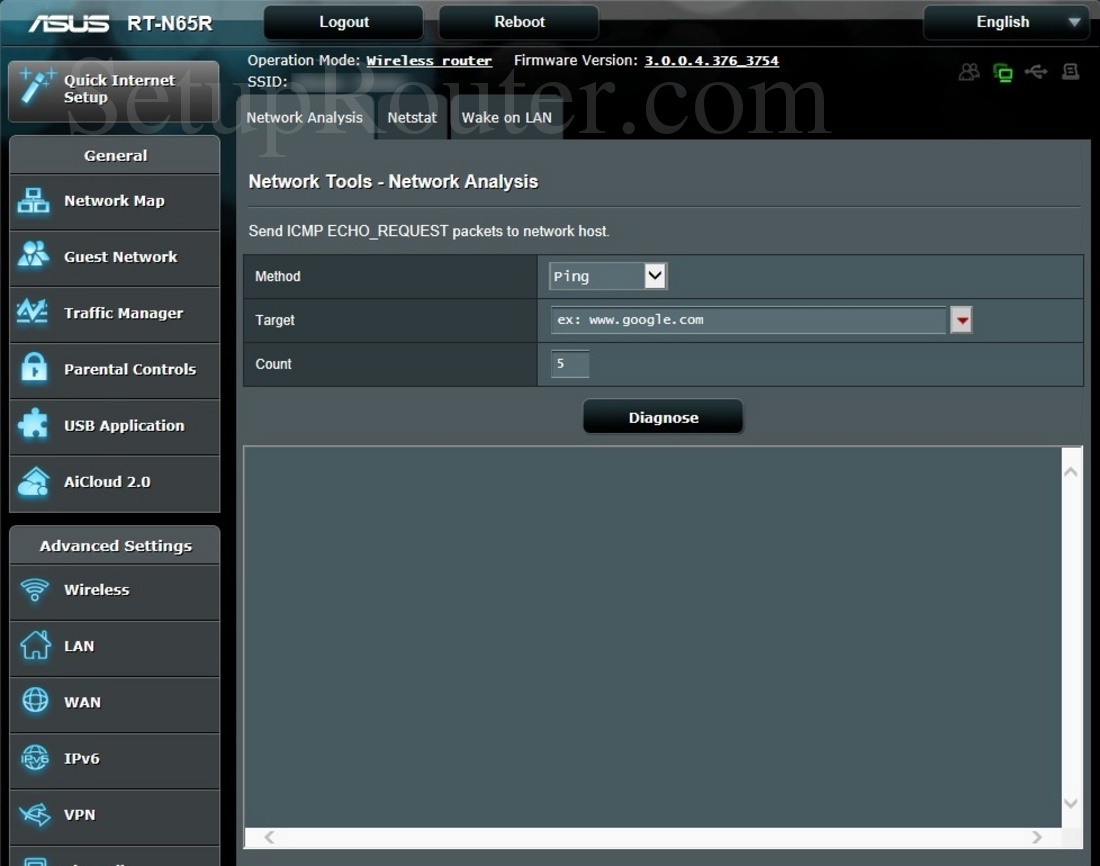The image size is (1100, 866).
Task: Click the output area's vertical scrollbar down arrow
Action: click(x=1071, y=804)
